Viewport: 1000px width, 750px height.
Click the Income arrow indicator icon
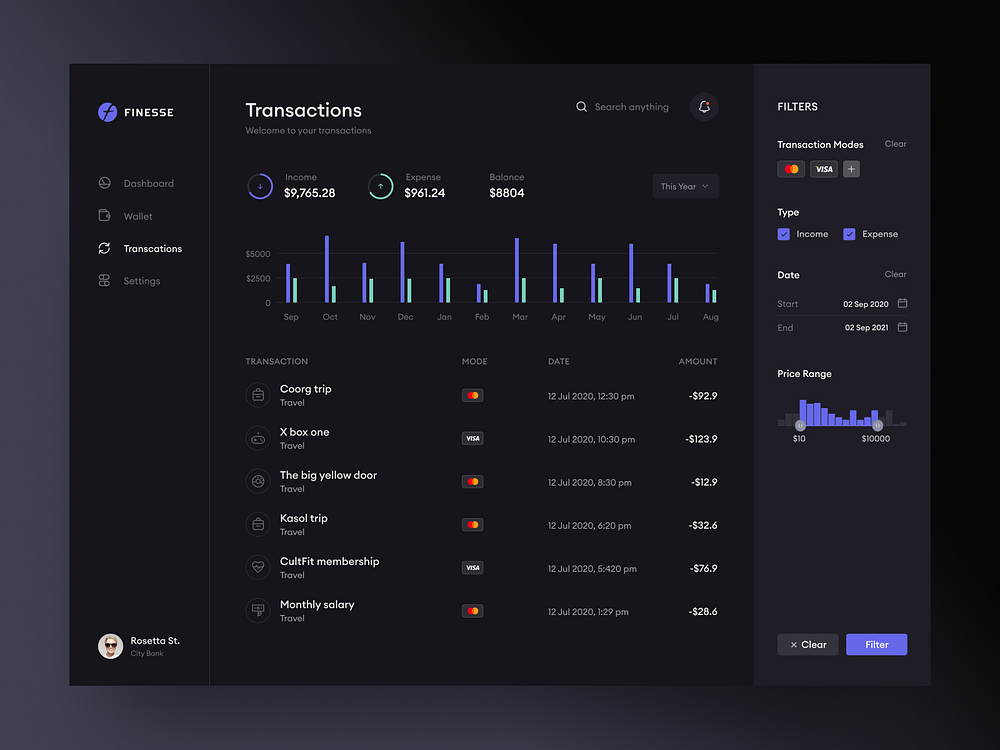pyautogui.click(x=260, y=186)
